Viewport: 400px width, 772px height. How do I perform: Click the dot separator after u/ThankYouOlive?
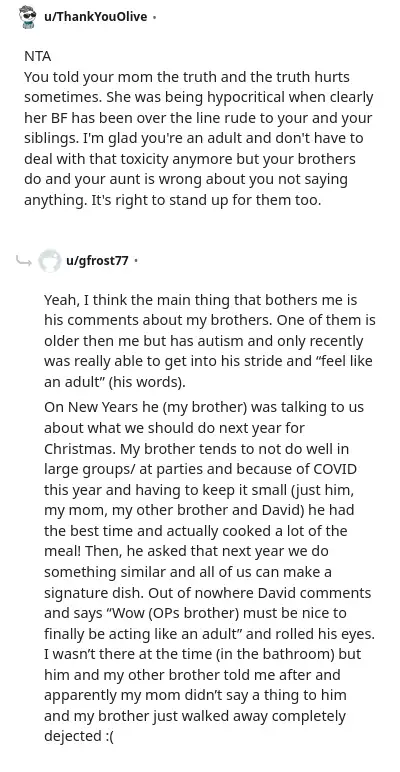155,17
